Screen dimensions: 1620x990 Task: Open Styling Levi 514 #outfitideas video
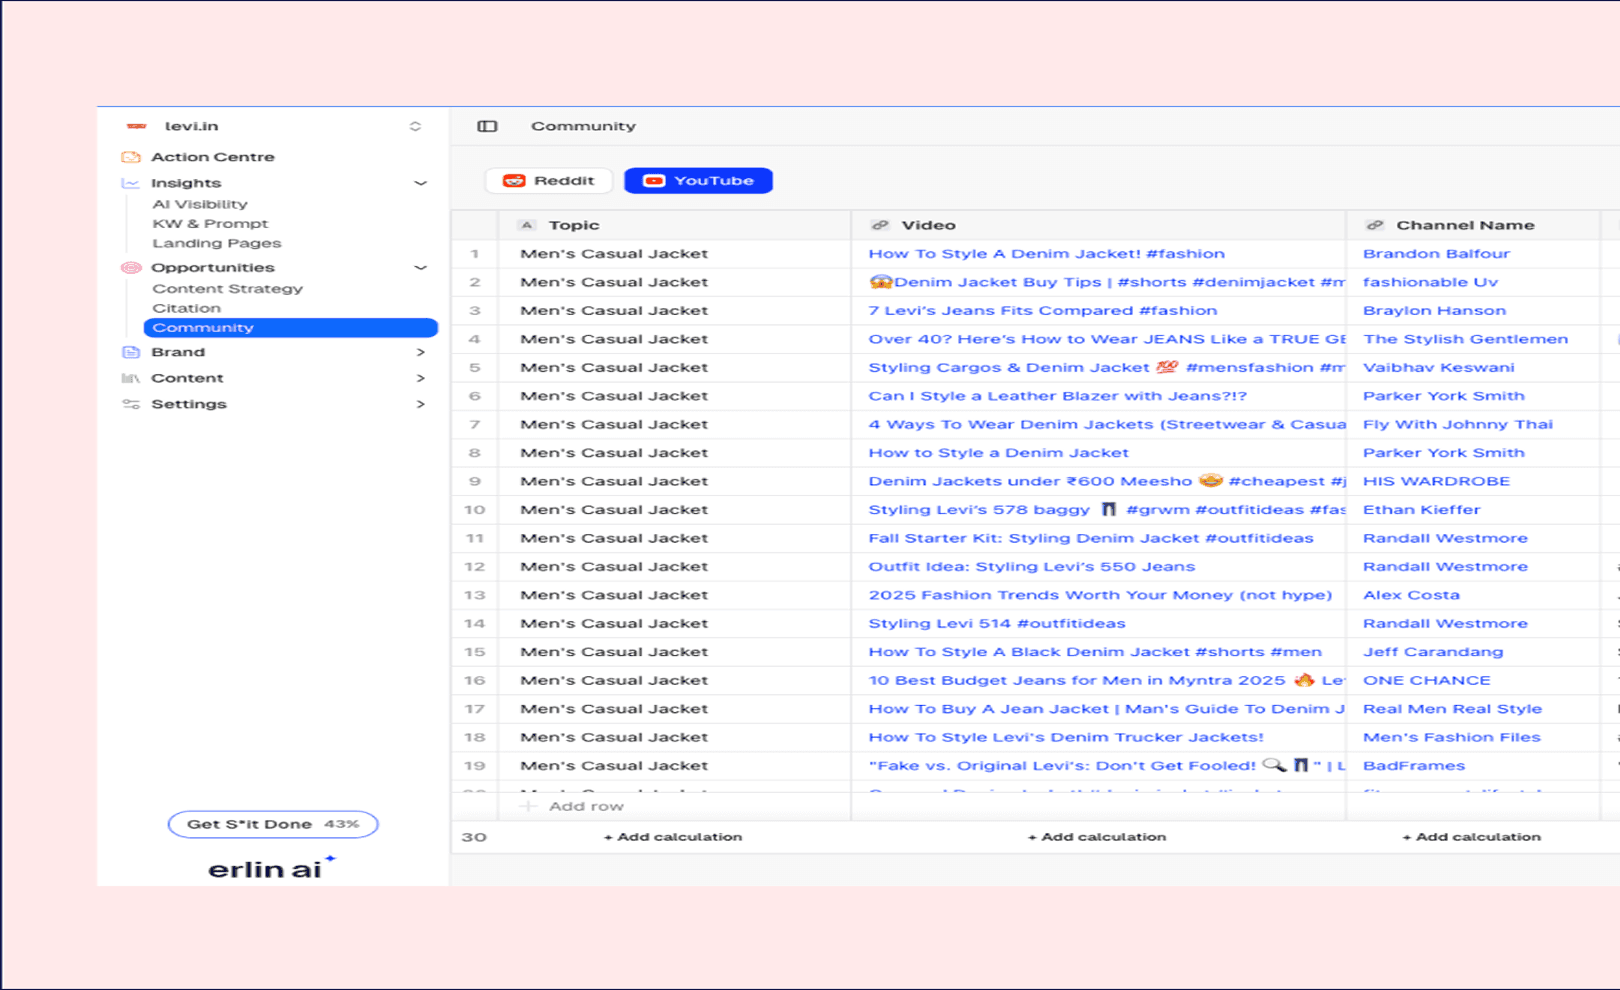(x=996, y=623)
